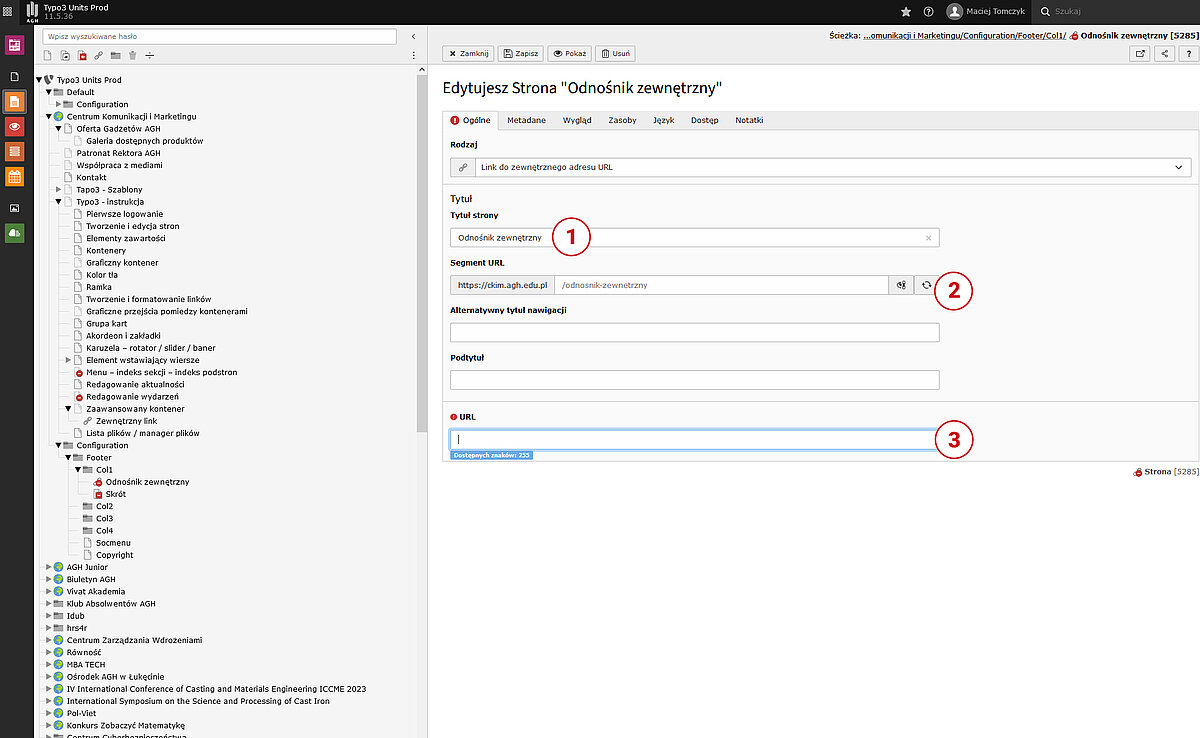
Task: Click the Pokaż preview button
Action: [x=569, y=54]
